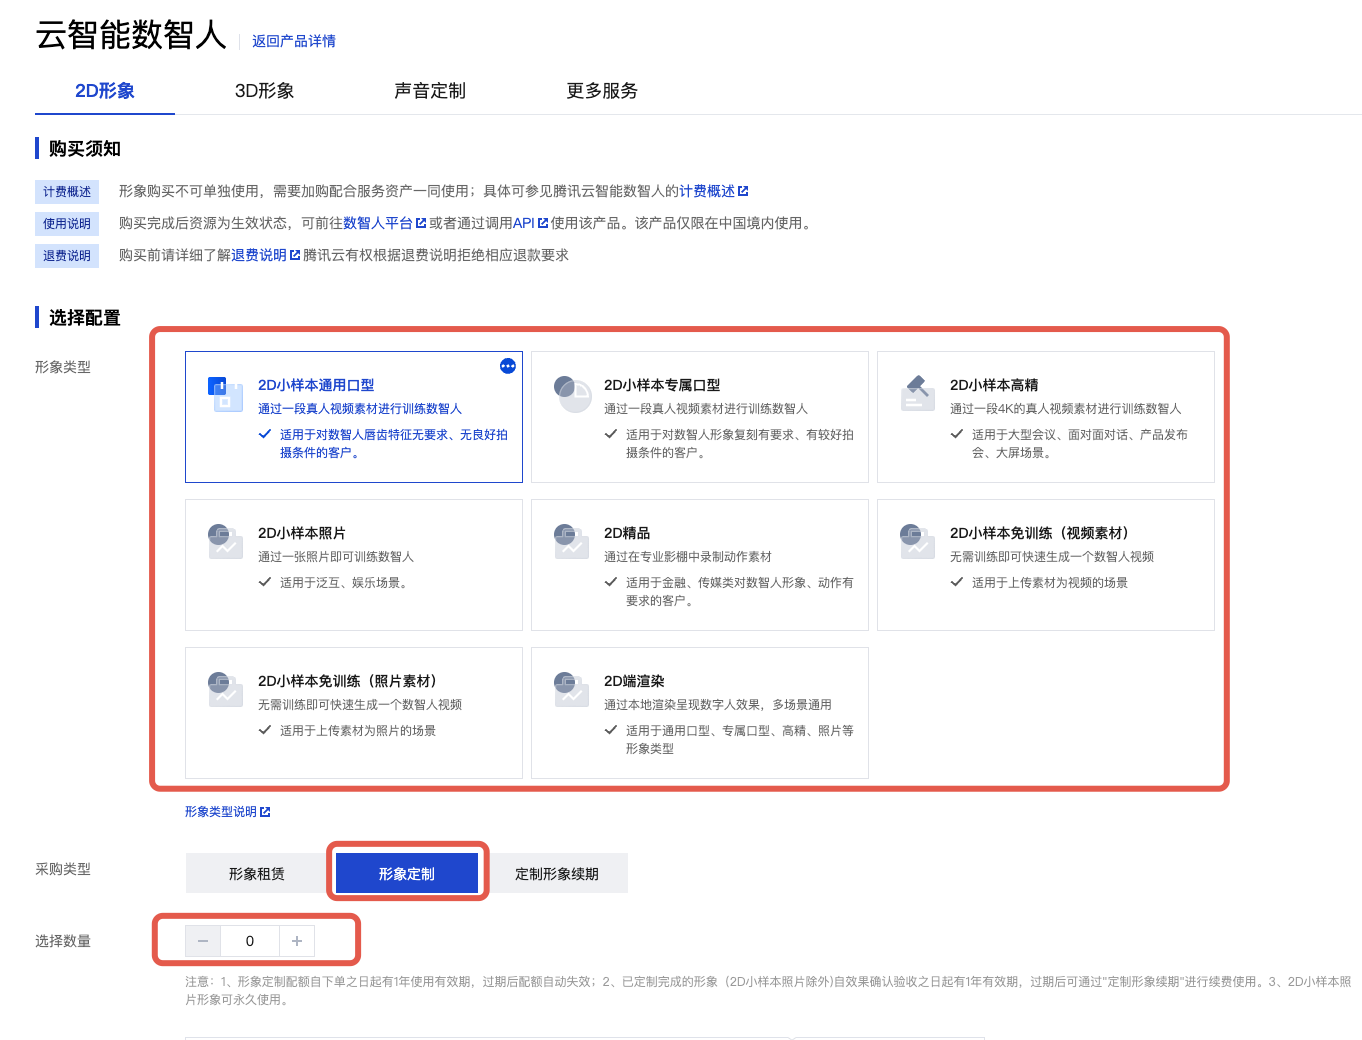Choose the 2D小样本免训练（视频素材）option

click(1046, 565)
